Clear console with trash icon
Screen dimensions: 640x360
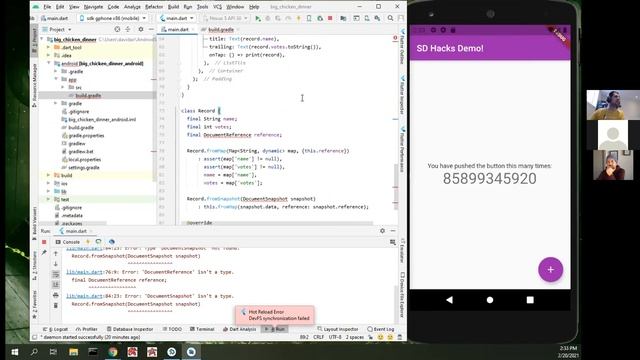pos(56,305)
